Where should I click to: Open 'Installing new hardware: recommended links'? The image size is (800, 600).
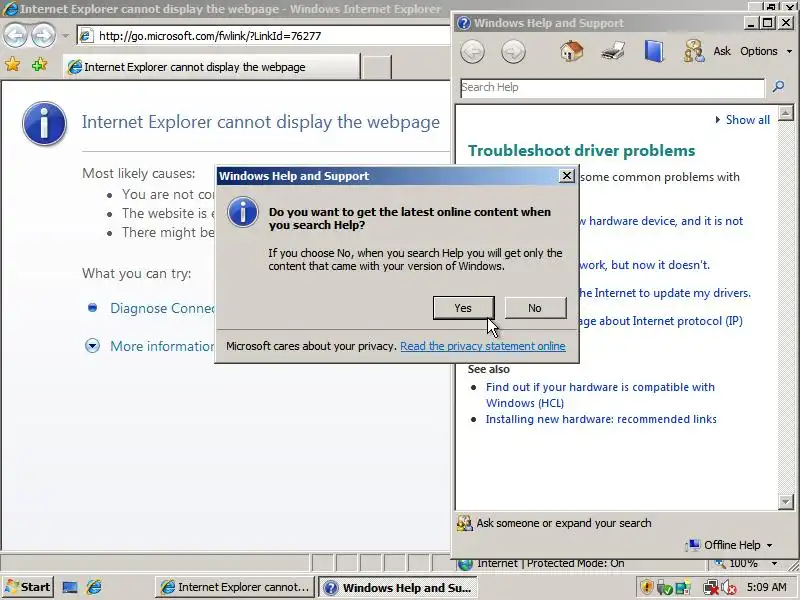[601, 419]
